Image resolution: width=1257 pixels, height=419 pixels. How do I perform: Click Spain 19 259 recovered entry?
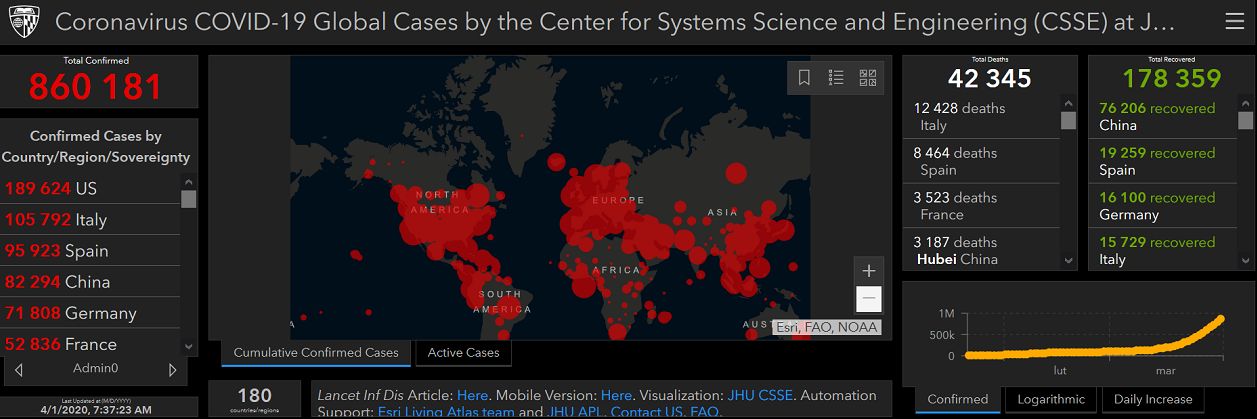click(x=1162, y=161)
